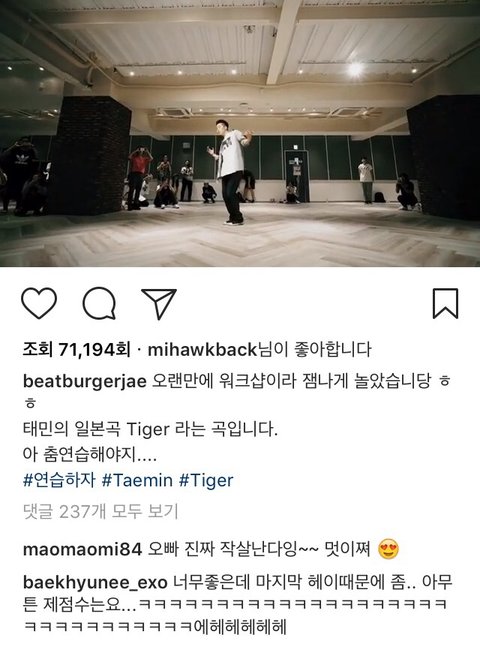This screenshot has height=650, width=480.
Task: Share post with paper plane icon
Action: [x=159, y=303]
